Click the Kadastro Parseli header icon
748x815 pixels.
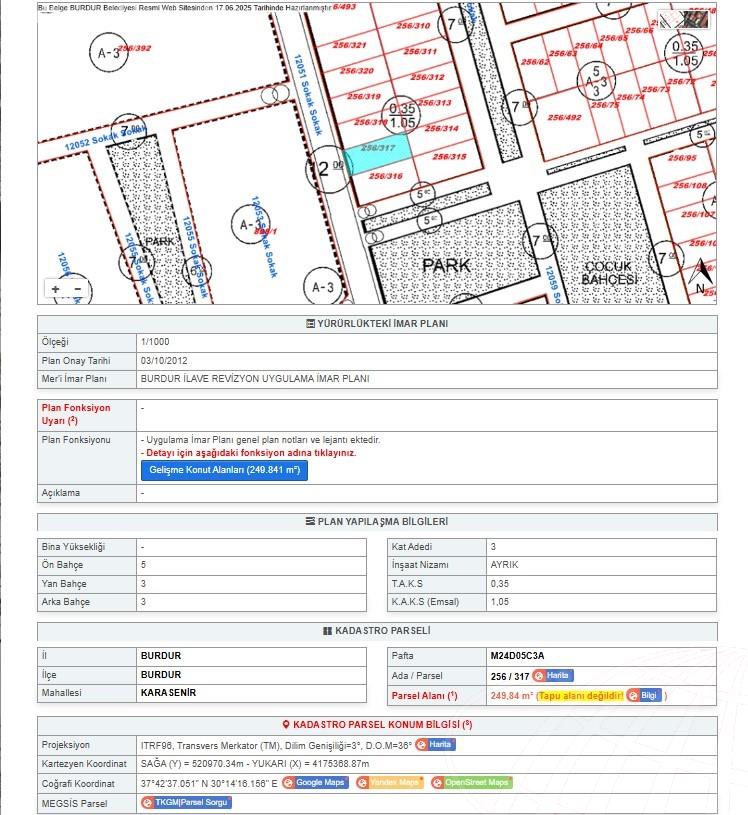327,630
